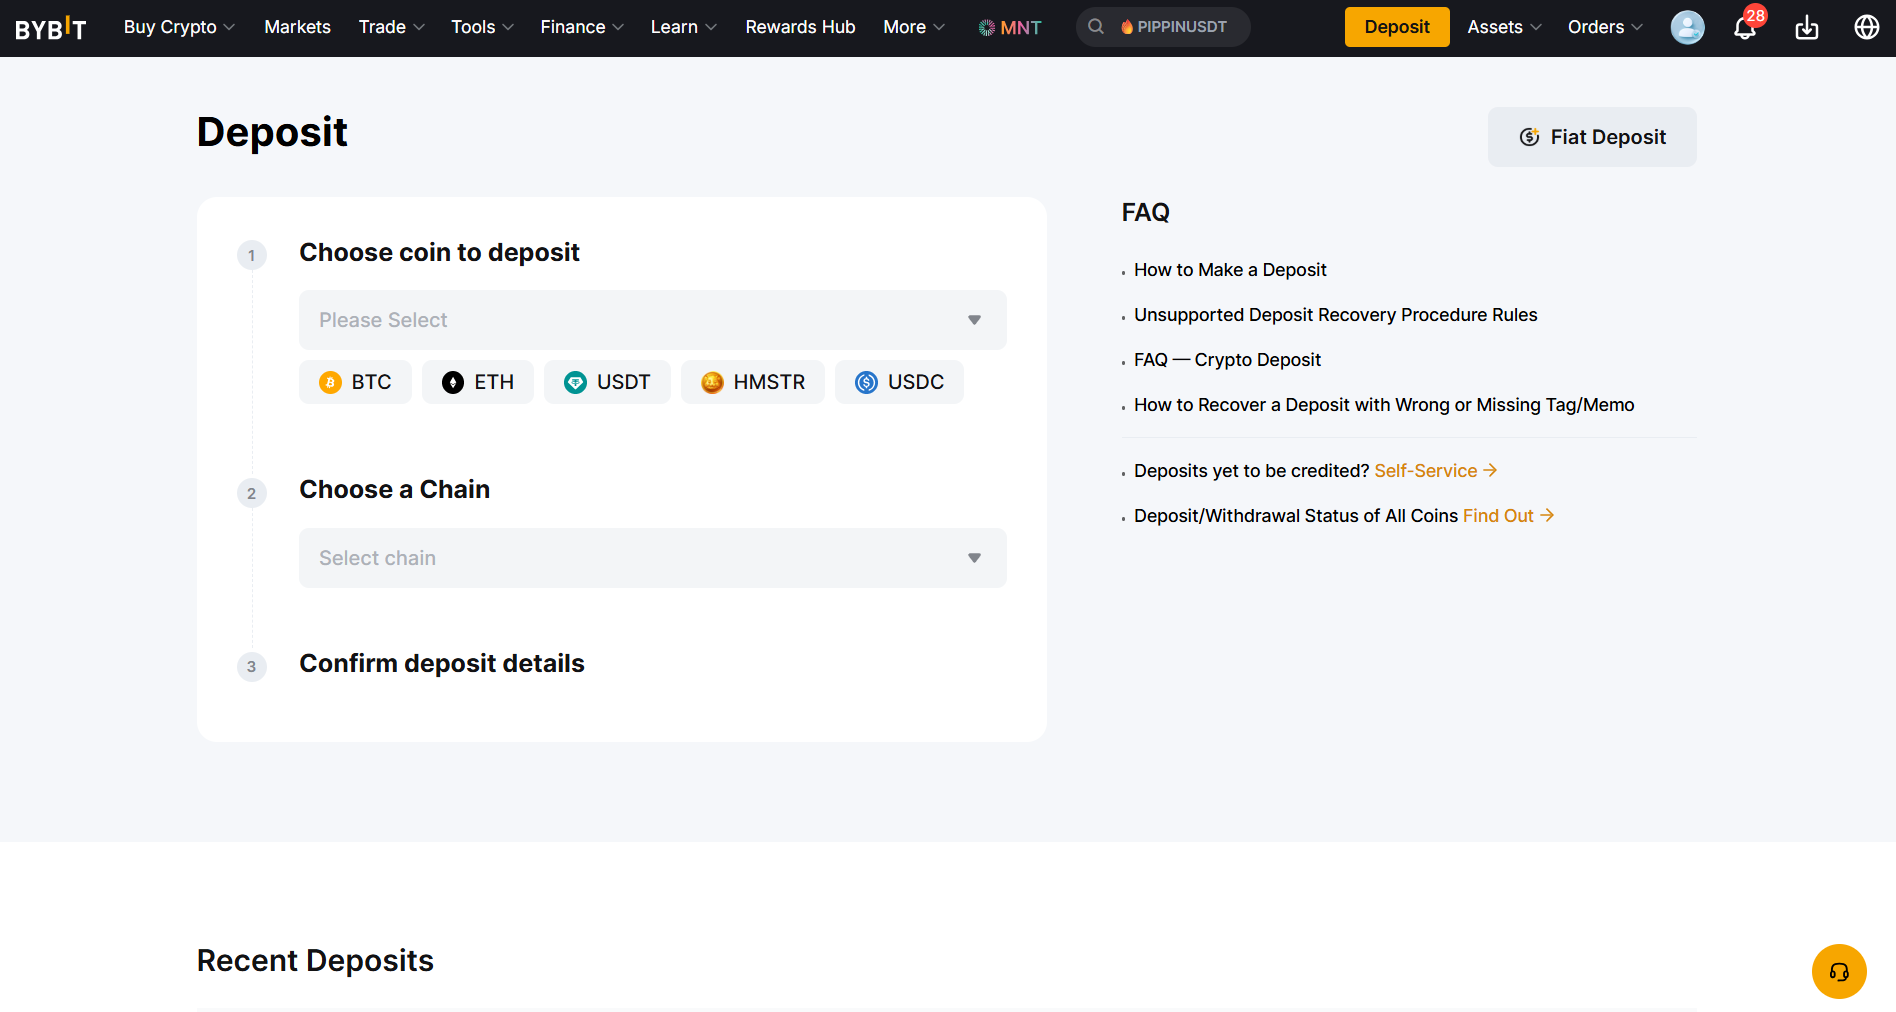The image size is (1896, 1012).
Task: Open the How to Make a Deposit link
Action: 1230,269
